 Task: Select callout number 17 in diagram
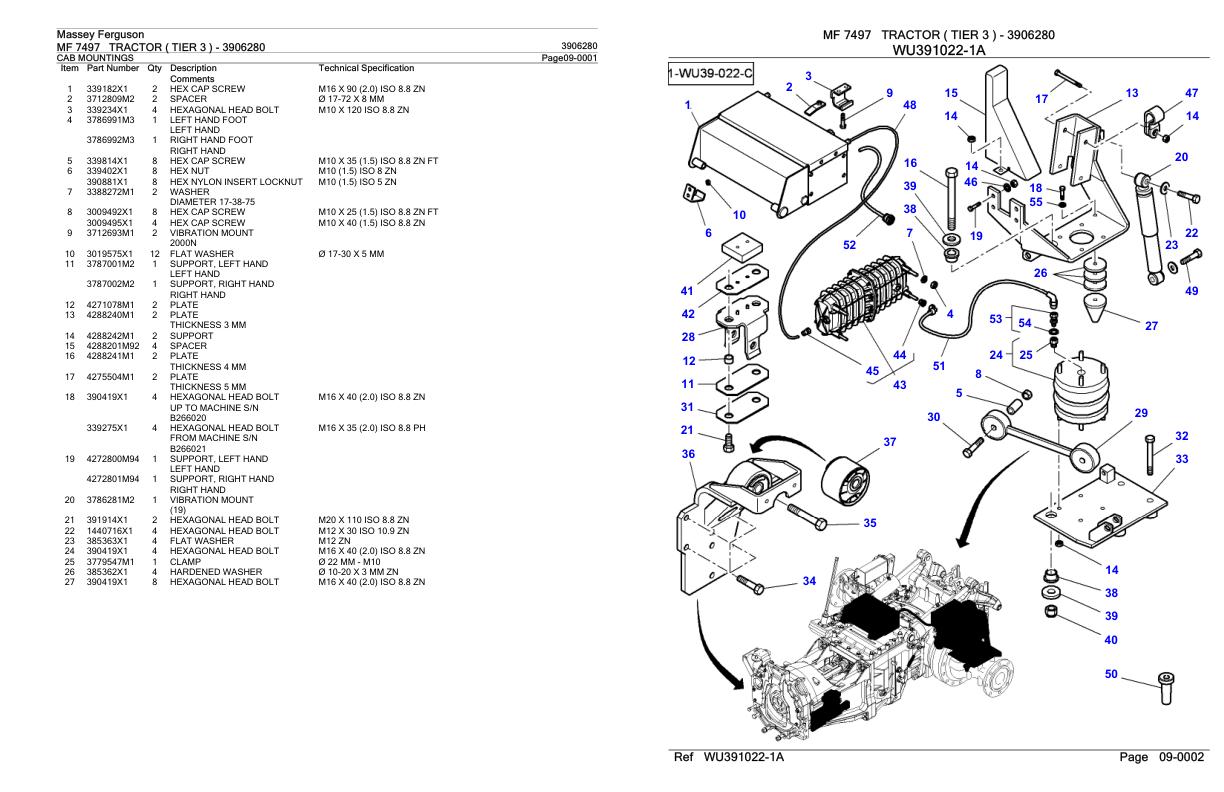(1041, 99)
